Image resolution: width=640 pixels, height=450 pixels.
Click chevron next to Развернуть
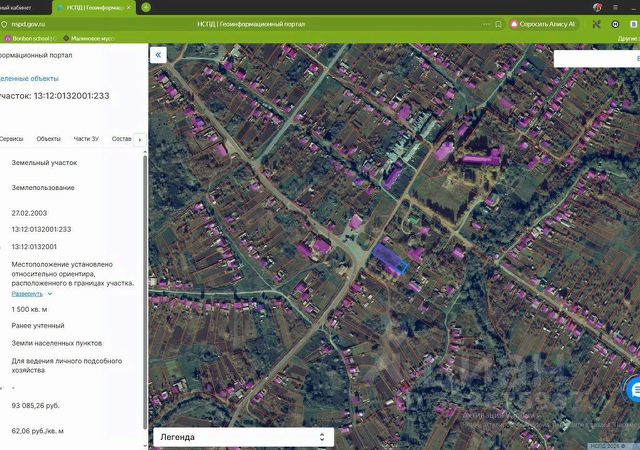(x=50, y=294)
